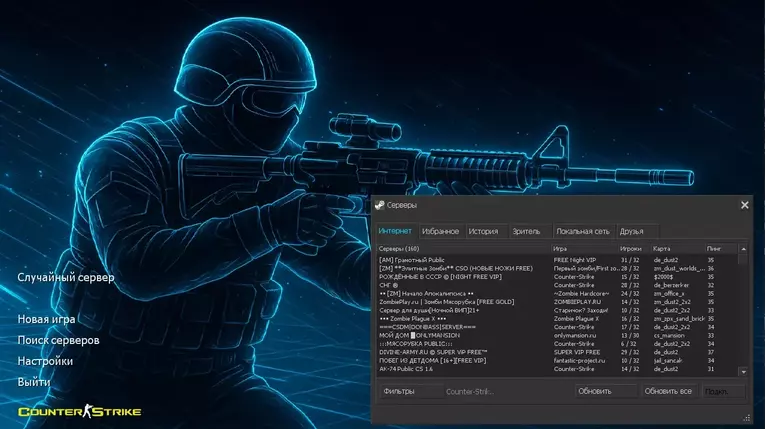Sort list by Игроки column header
Viewport: 765px width, 429px height.
coord(630,248)
